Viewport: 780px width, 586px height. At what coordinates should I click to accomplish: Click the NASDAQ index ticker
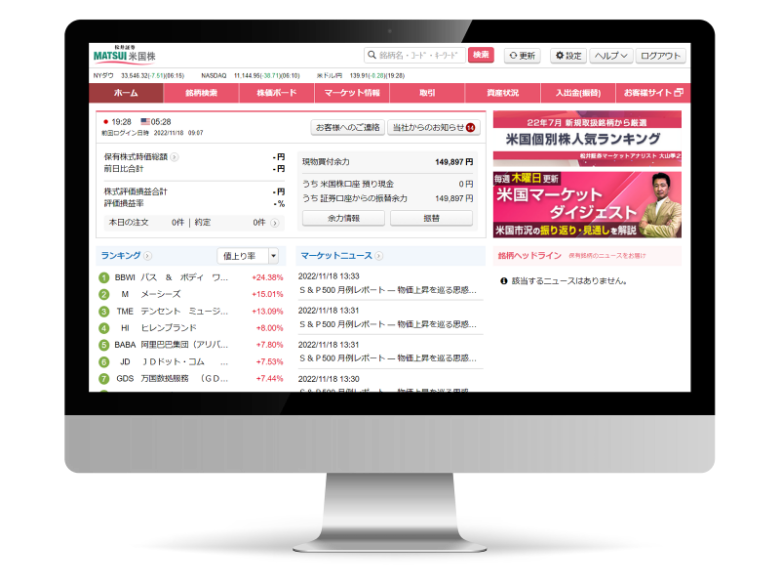click(x=250, y=76)
